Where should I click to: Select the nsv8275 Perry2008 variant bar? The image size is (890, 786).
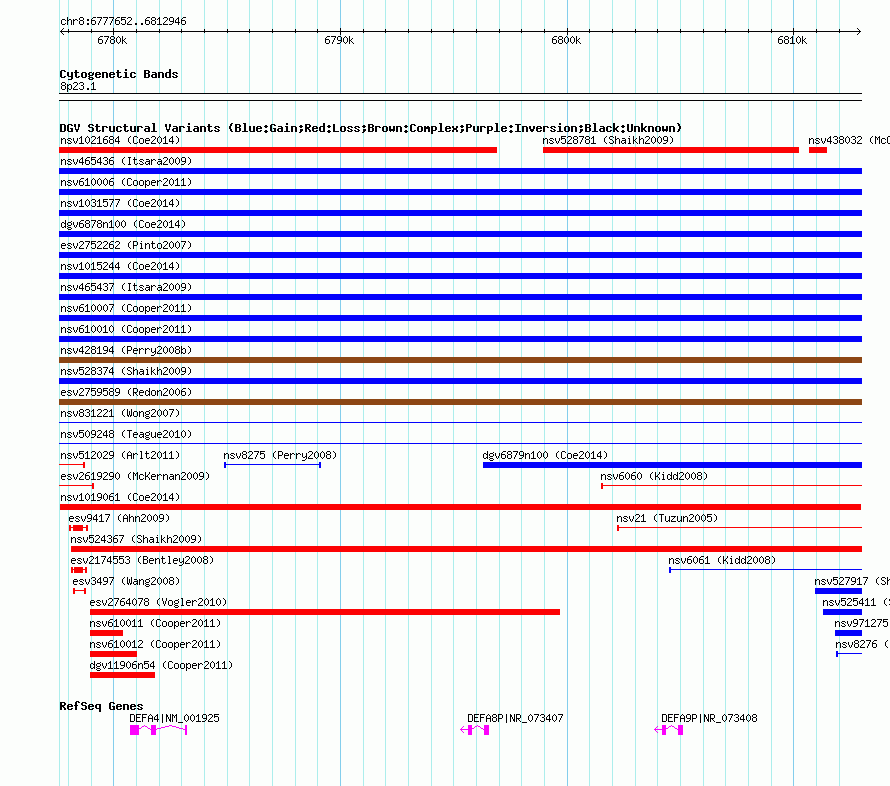[x=272, y=465]
